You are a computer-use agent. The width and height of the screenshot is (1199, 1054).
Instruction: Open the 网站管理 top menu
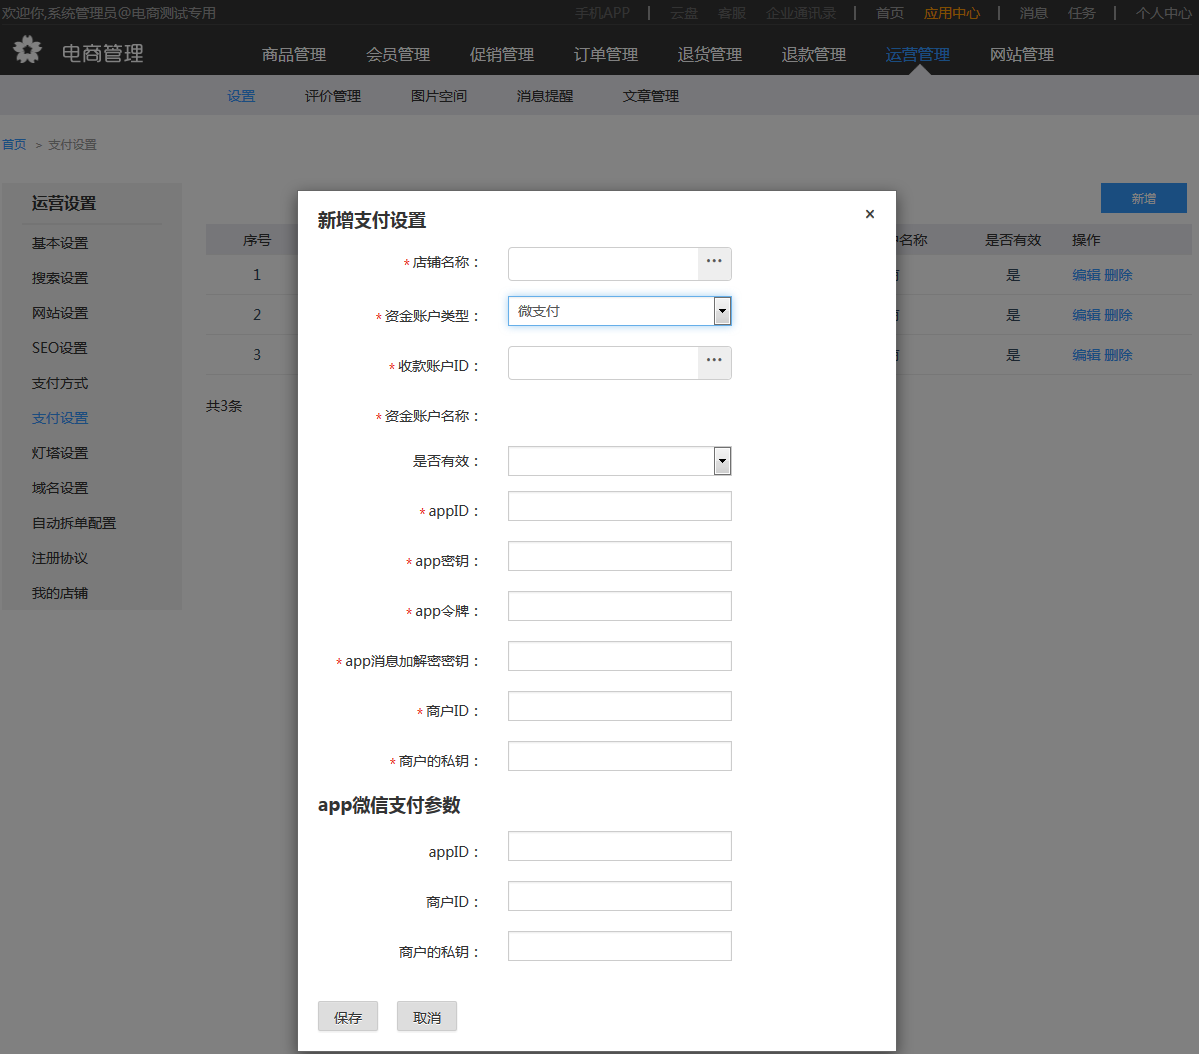coord(1022,54)
